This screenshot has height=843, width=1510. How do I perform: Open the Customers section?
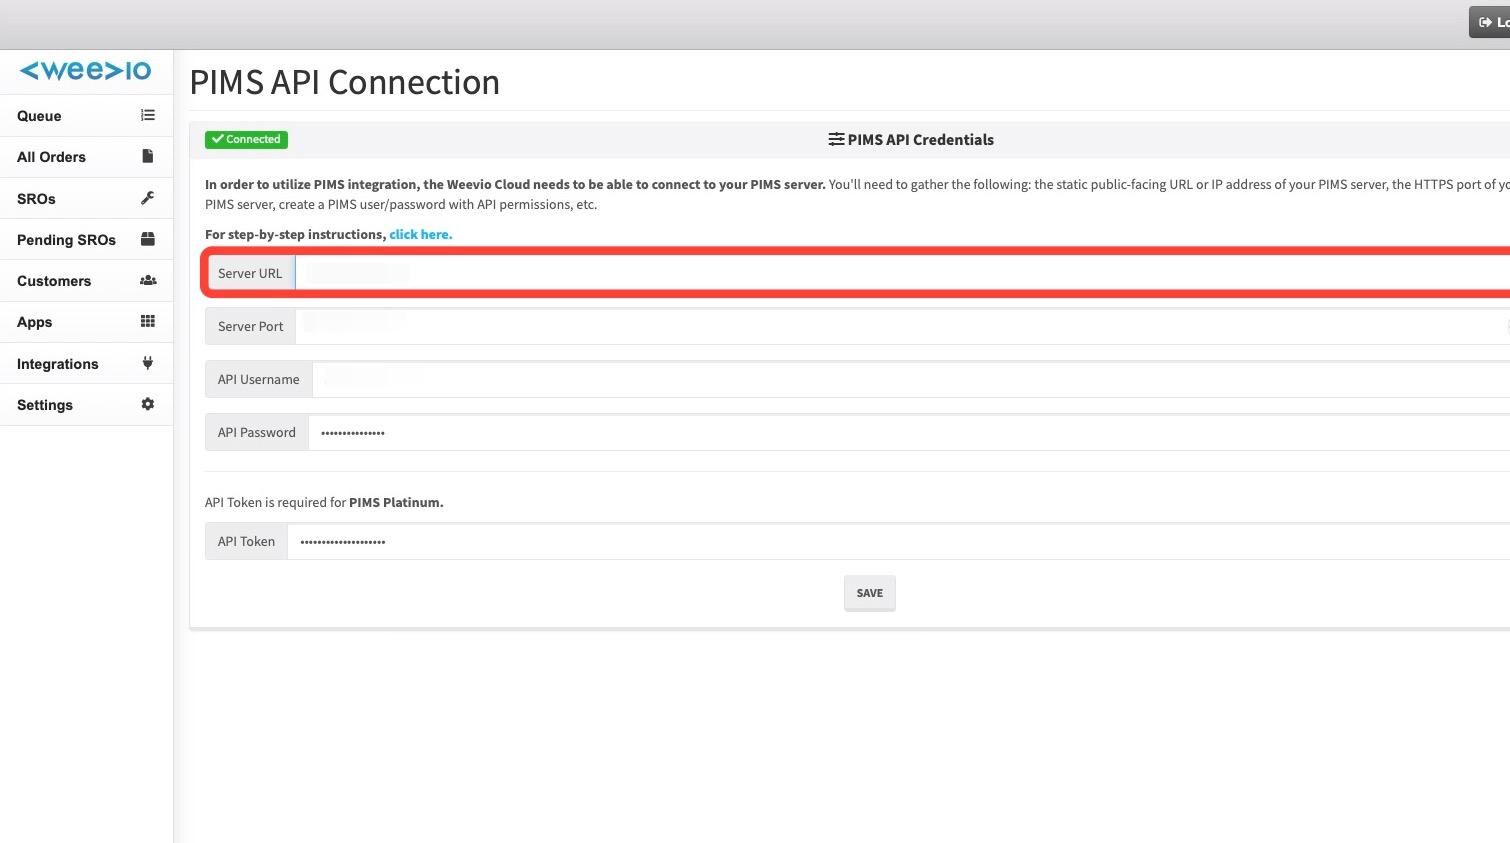86,281
